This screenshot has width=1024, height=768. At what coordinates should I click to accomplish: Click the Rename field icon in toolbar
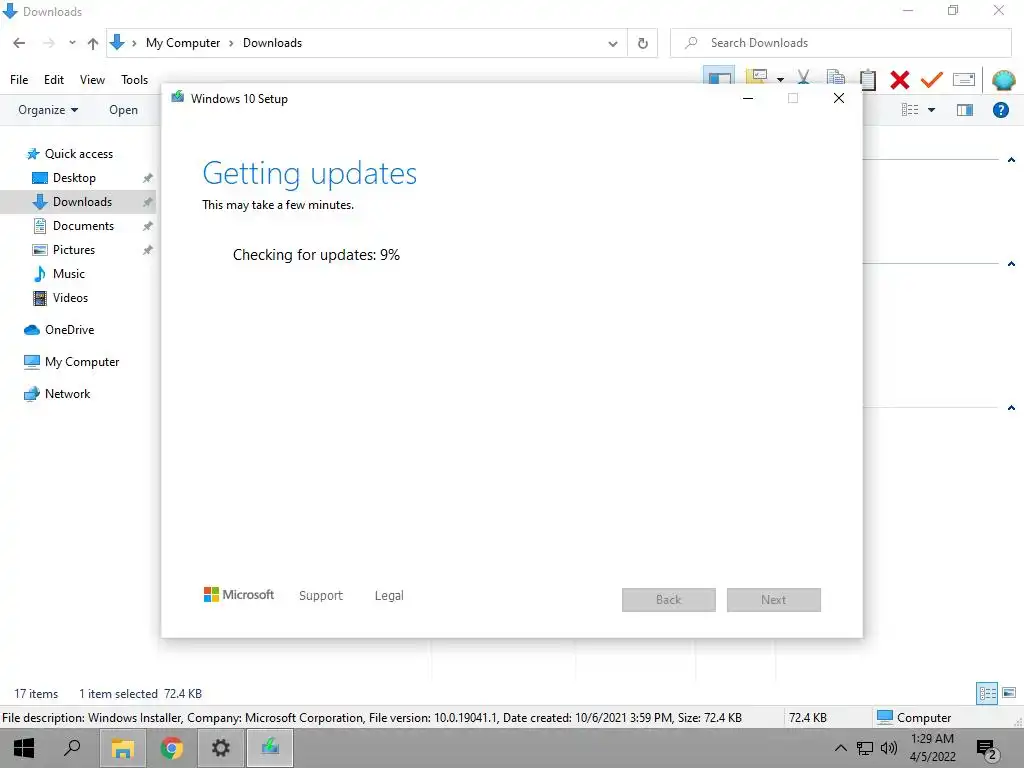pos(964,80)
